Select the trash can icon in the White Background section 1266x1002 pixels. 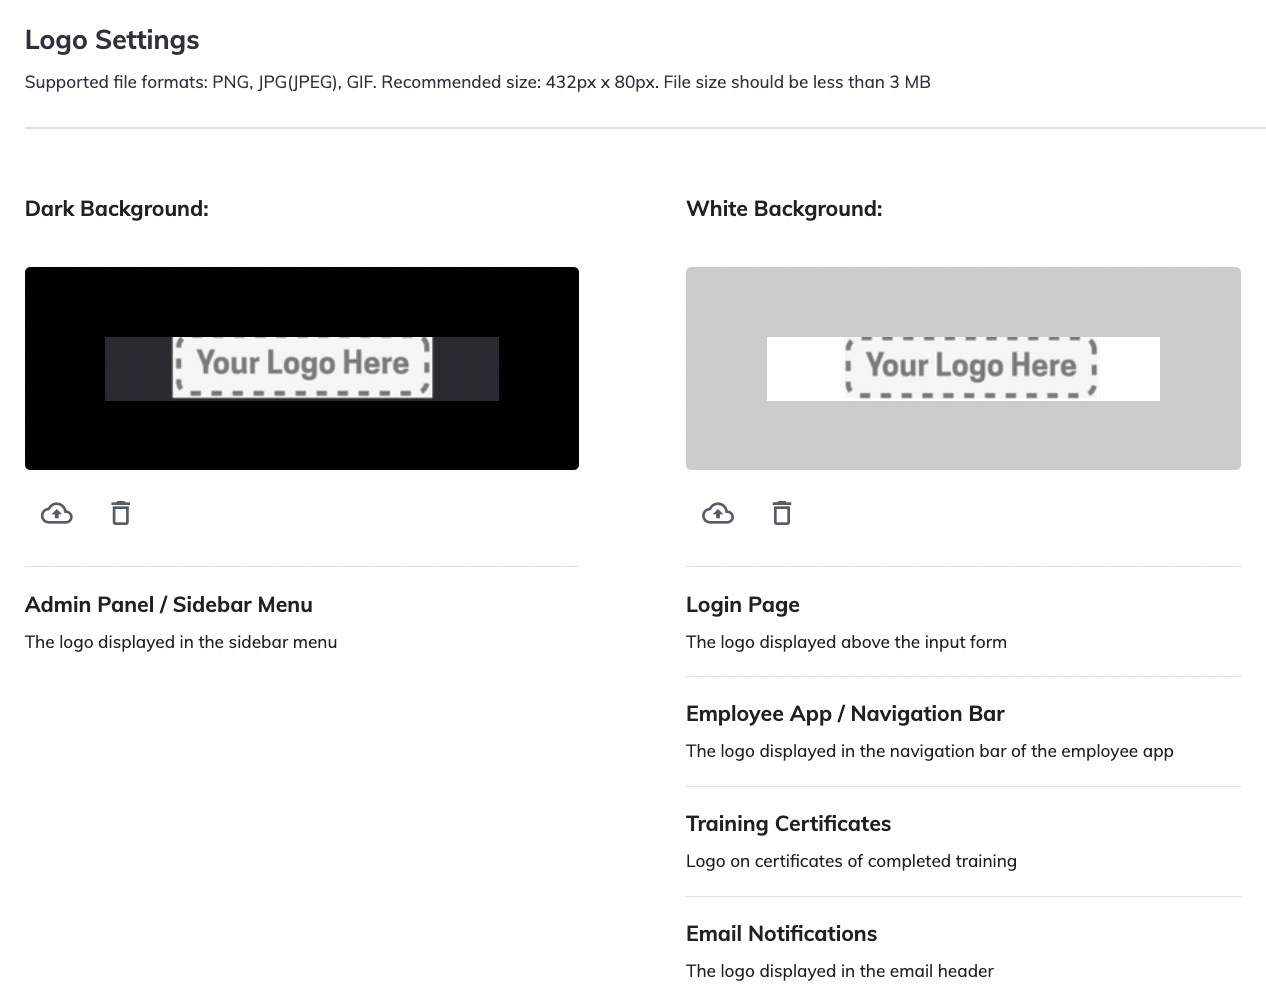pyautogui.click(x=781, y=512)
